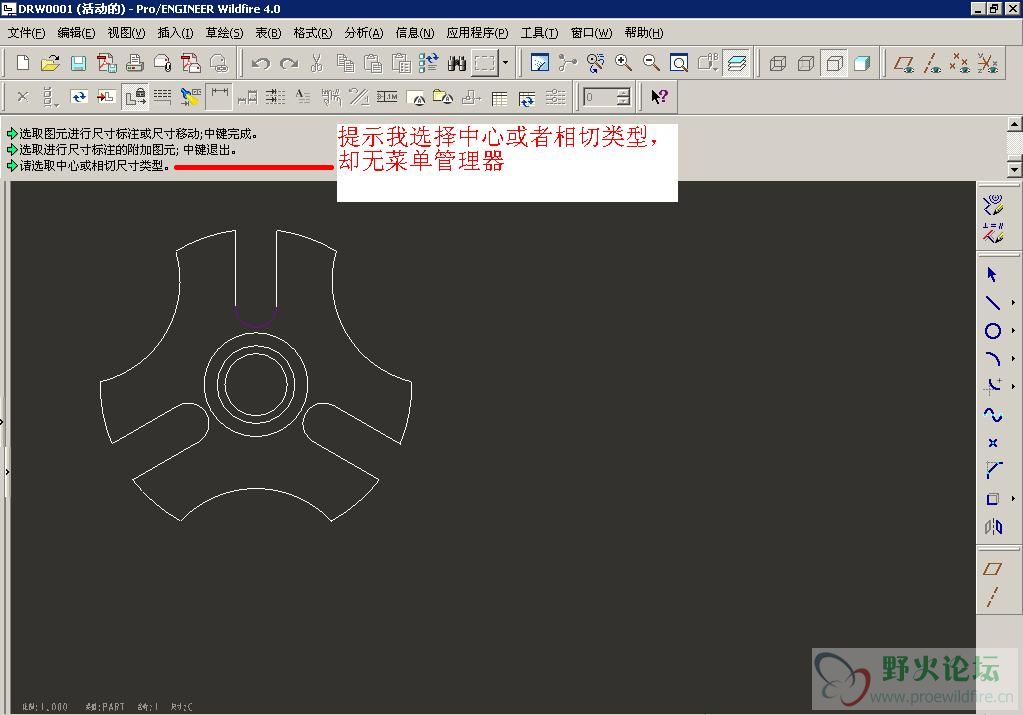Zoom out using the magnifier minus icon
Image resolution: width=1023 pixels, height=715 pixels.
(650, 63)
